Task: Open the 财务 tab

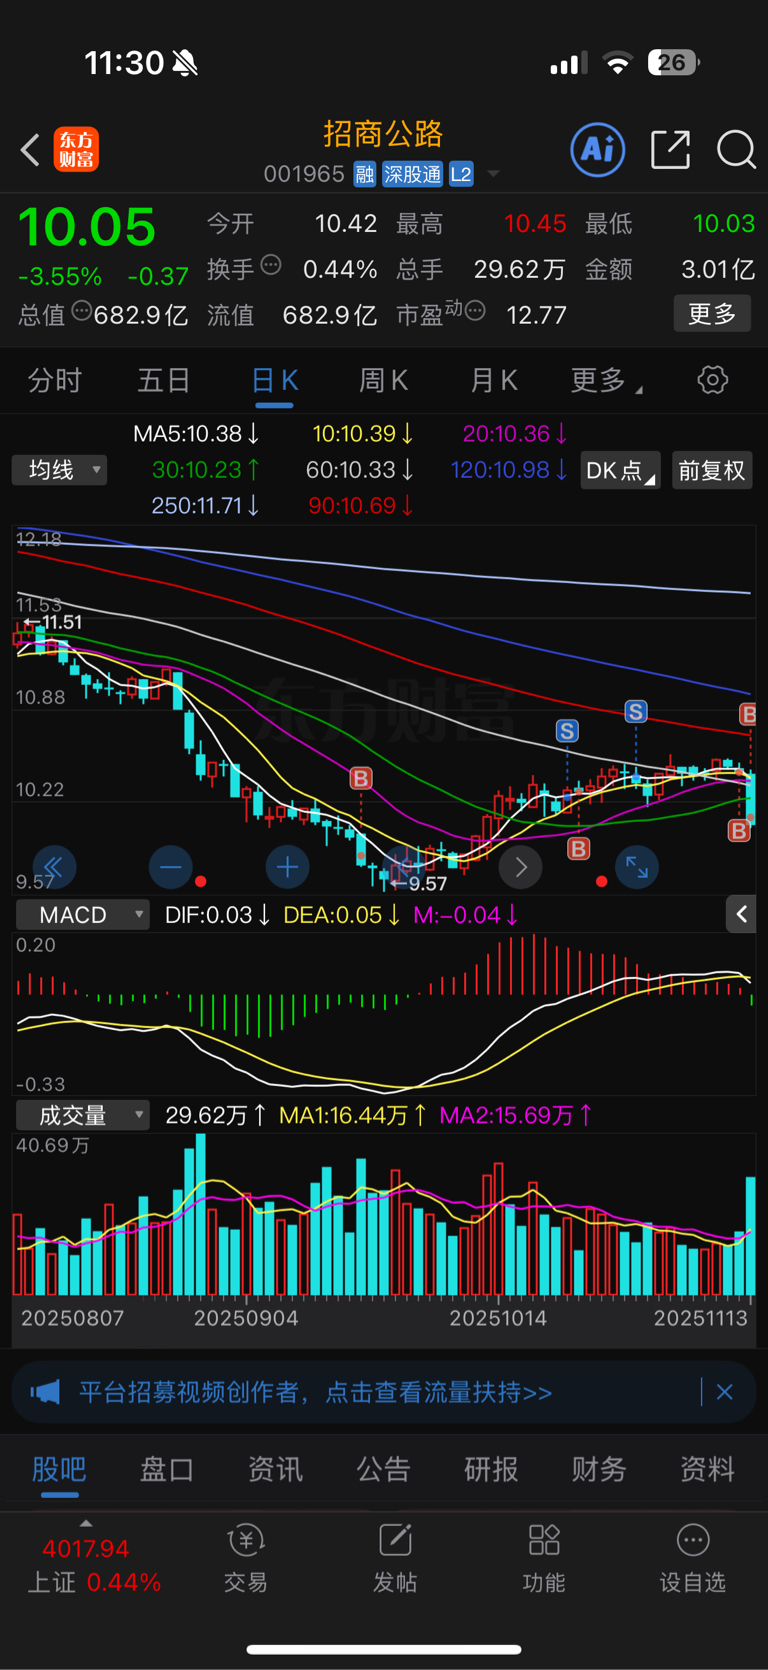Action: 599,1469
